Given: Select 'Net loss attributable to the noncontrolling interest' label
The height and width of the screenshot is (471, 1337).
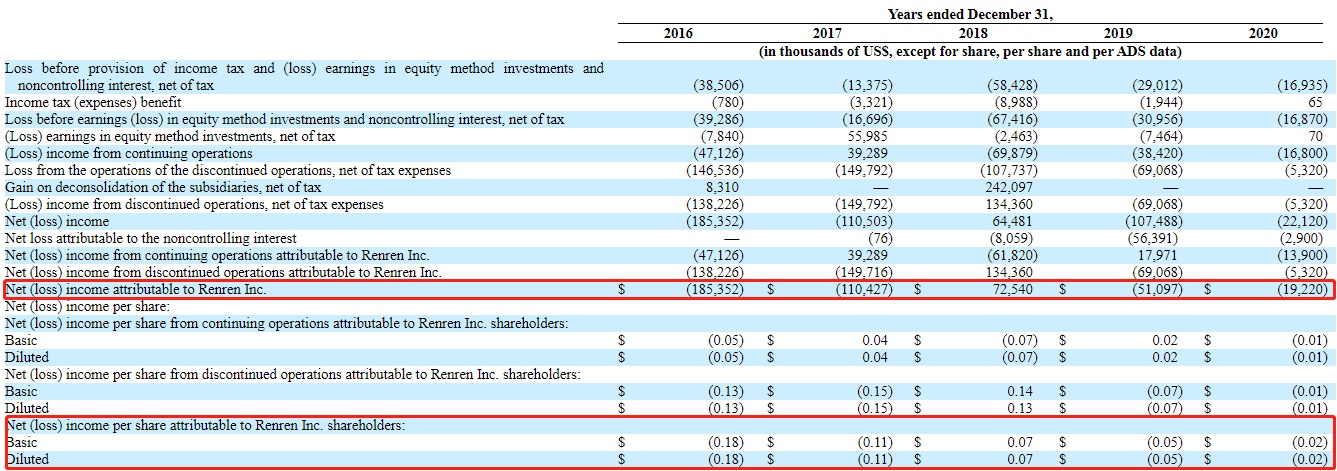Looking at the screenshot, I should 151,238.
